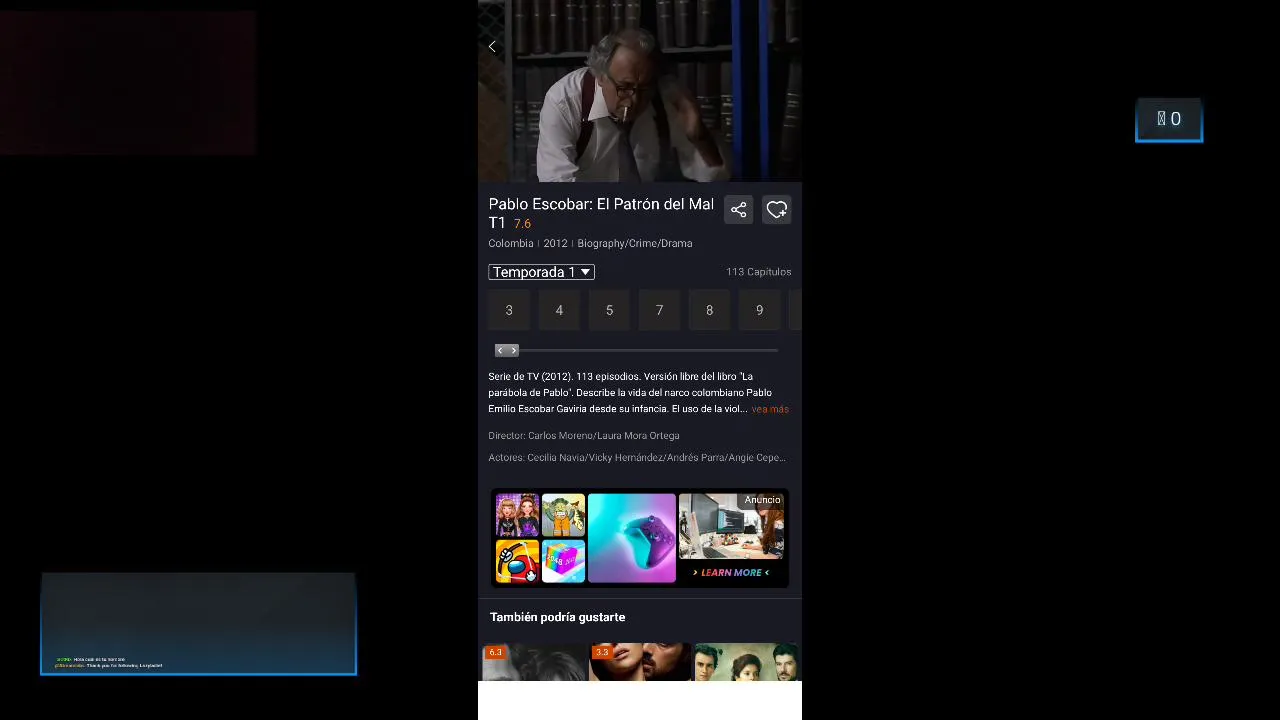Viewport: 1280px width, 720px height.
Task: Open the red impostor game icon in ad
Action: coord(517,562)
